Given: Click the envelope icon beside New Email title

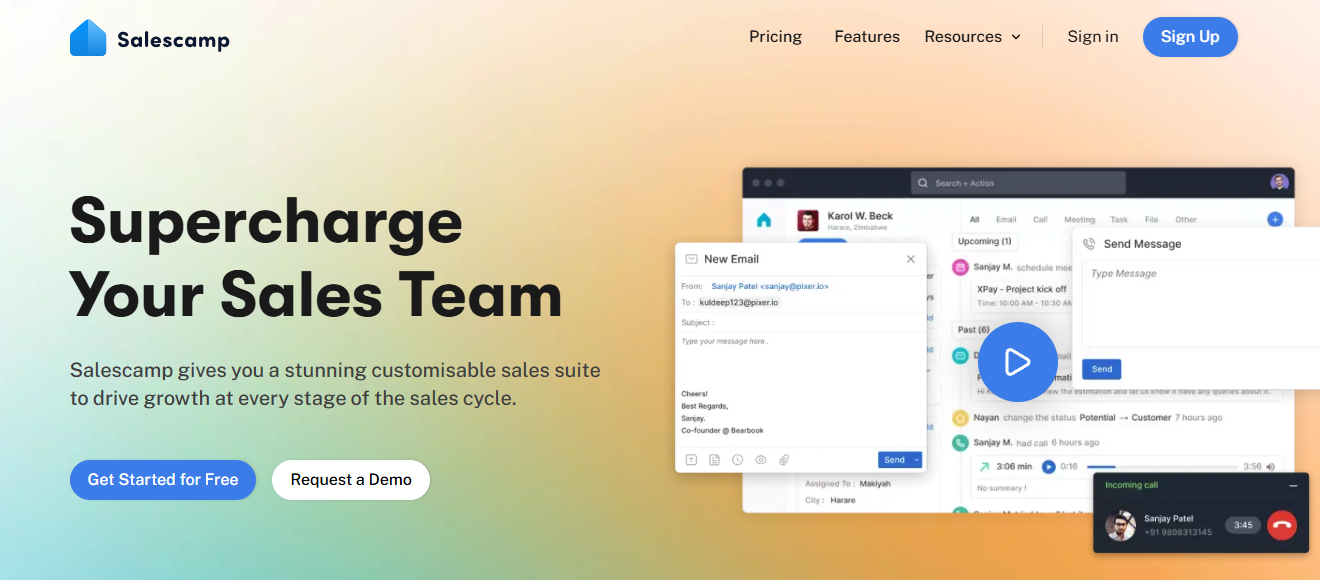Looking at the screenshot, I should pos(691,259).
